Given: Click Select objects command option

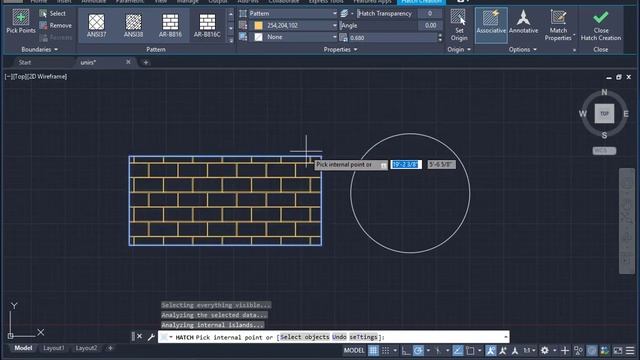Looking at the screenshot, I should click(304, 337).
